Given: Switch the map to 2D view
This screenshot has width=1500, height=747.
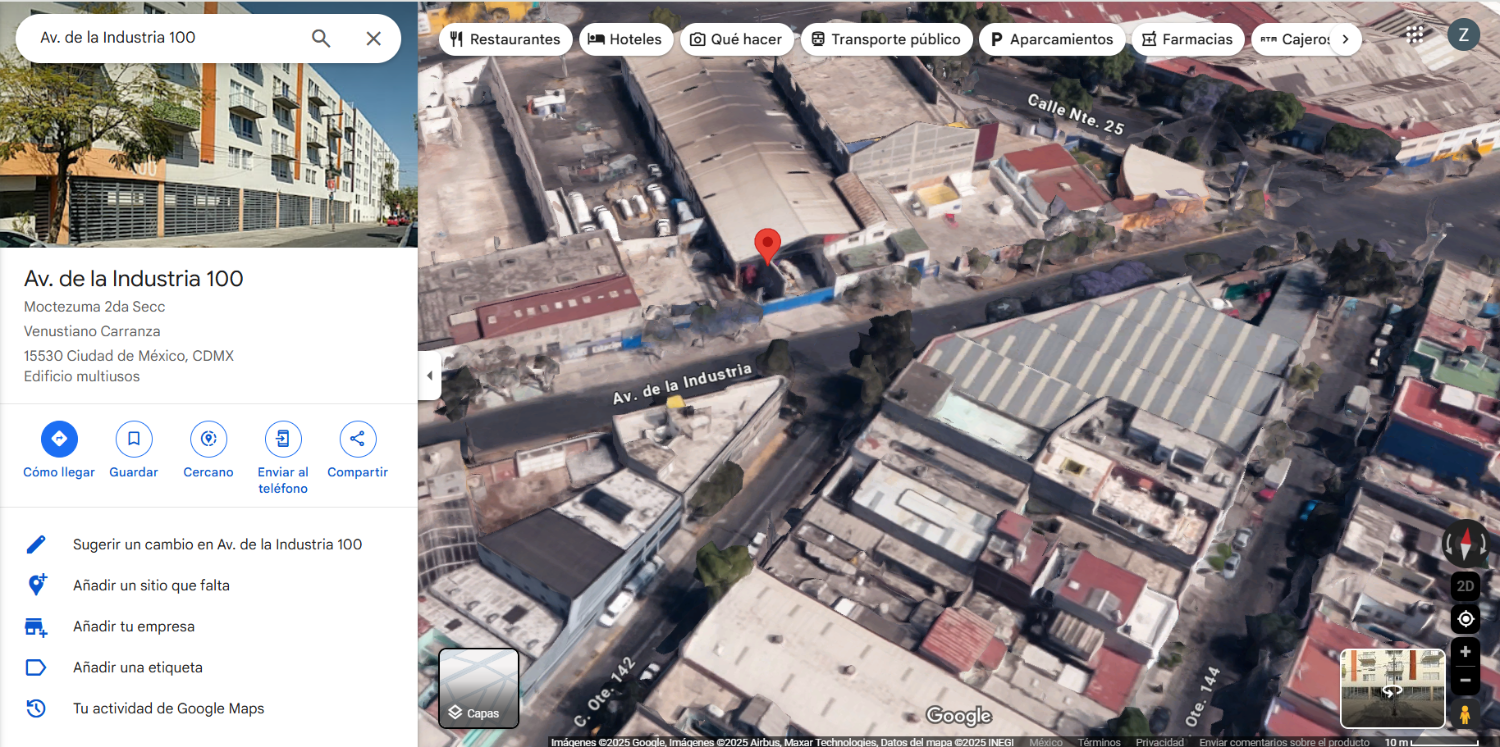Looking at the screenshot, I should click(1465, 586).
